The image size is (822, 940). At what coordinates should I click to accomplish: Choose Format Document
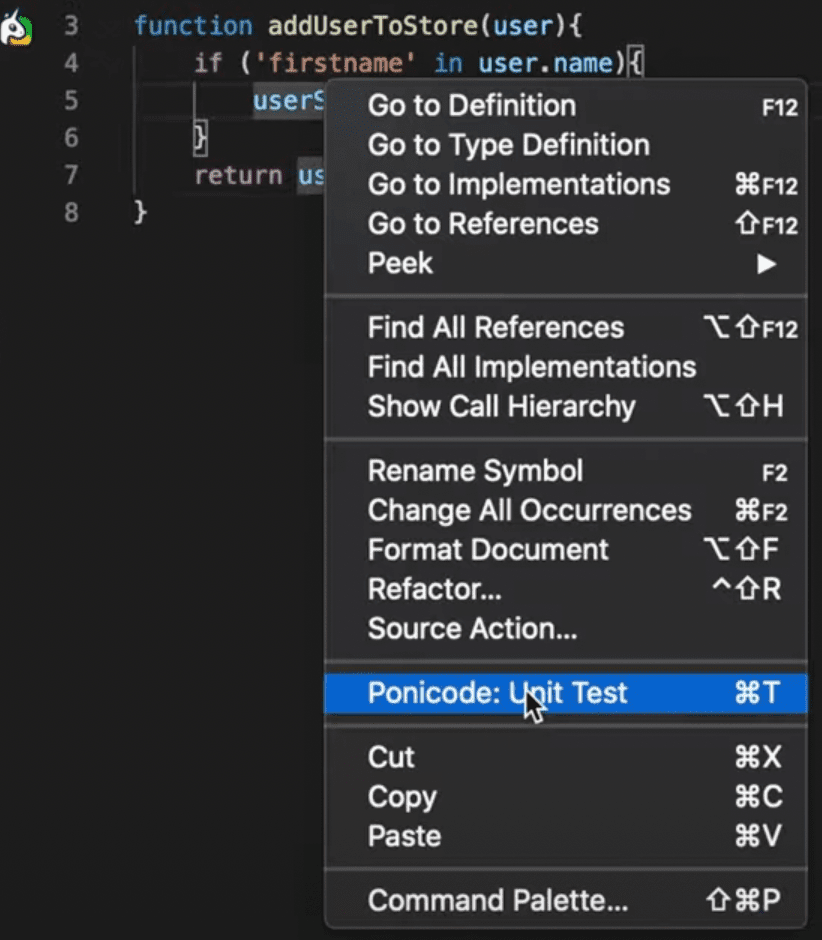[x=565, y=550]
